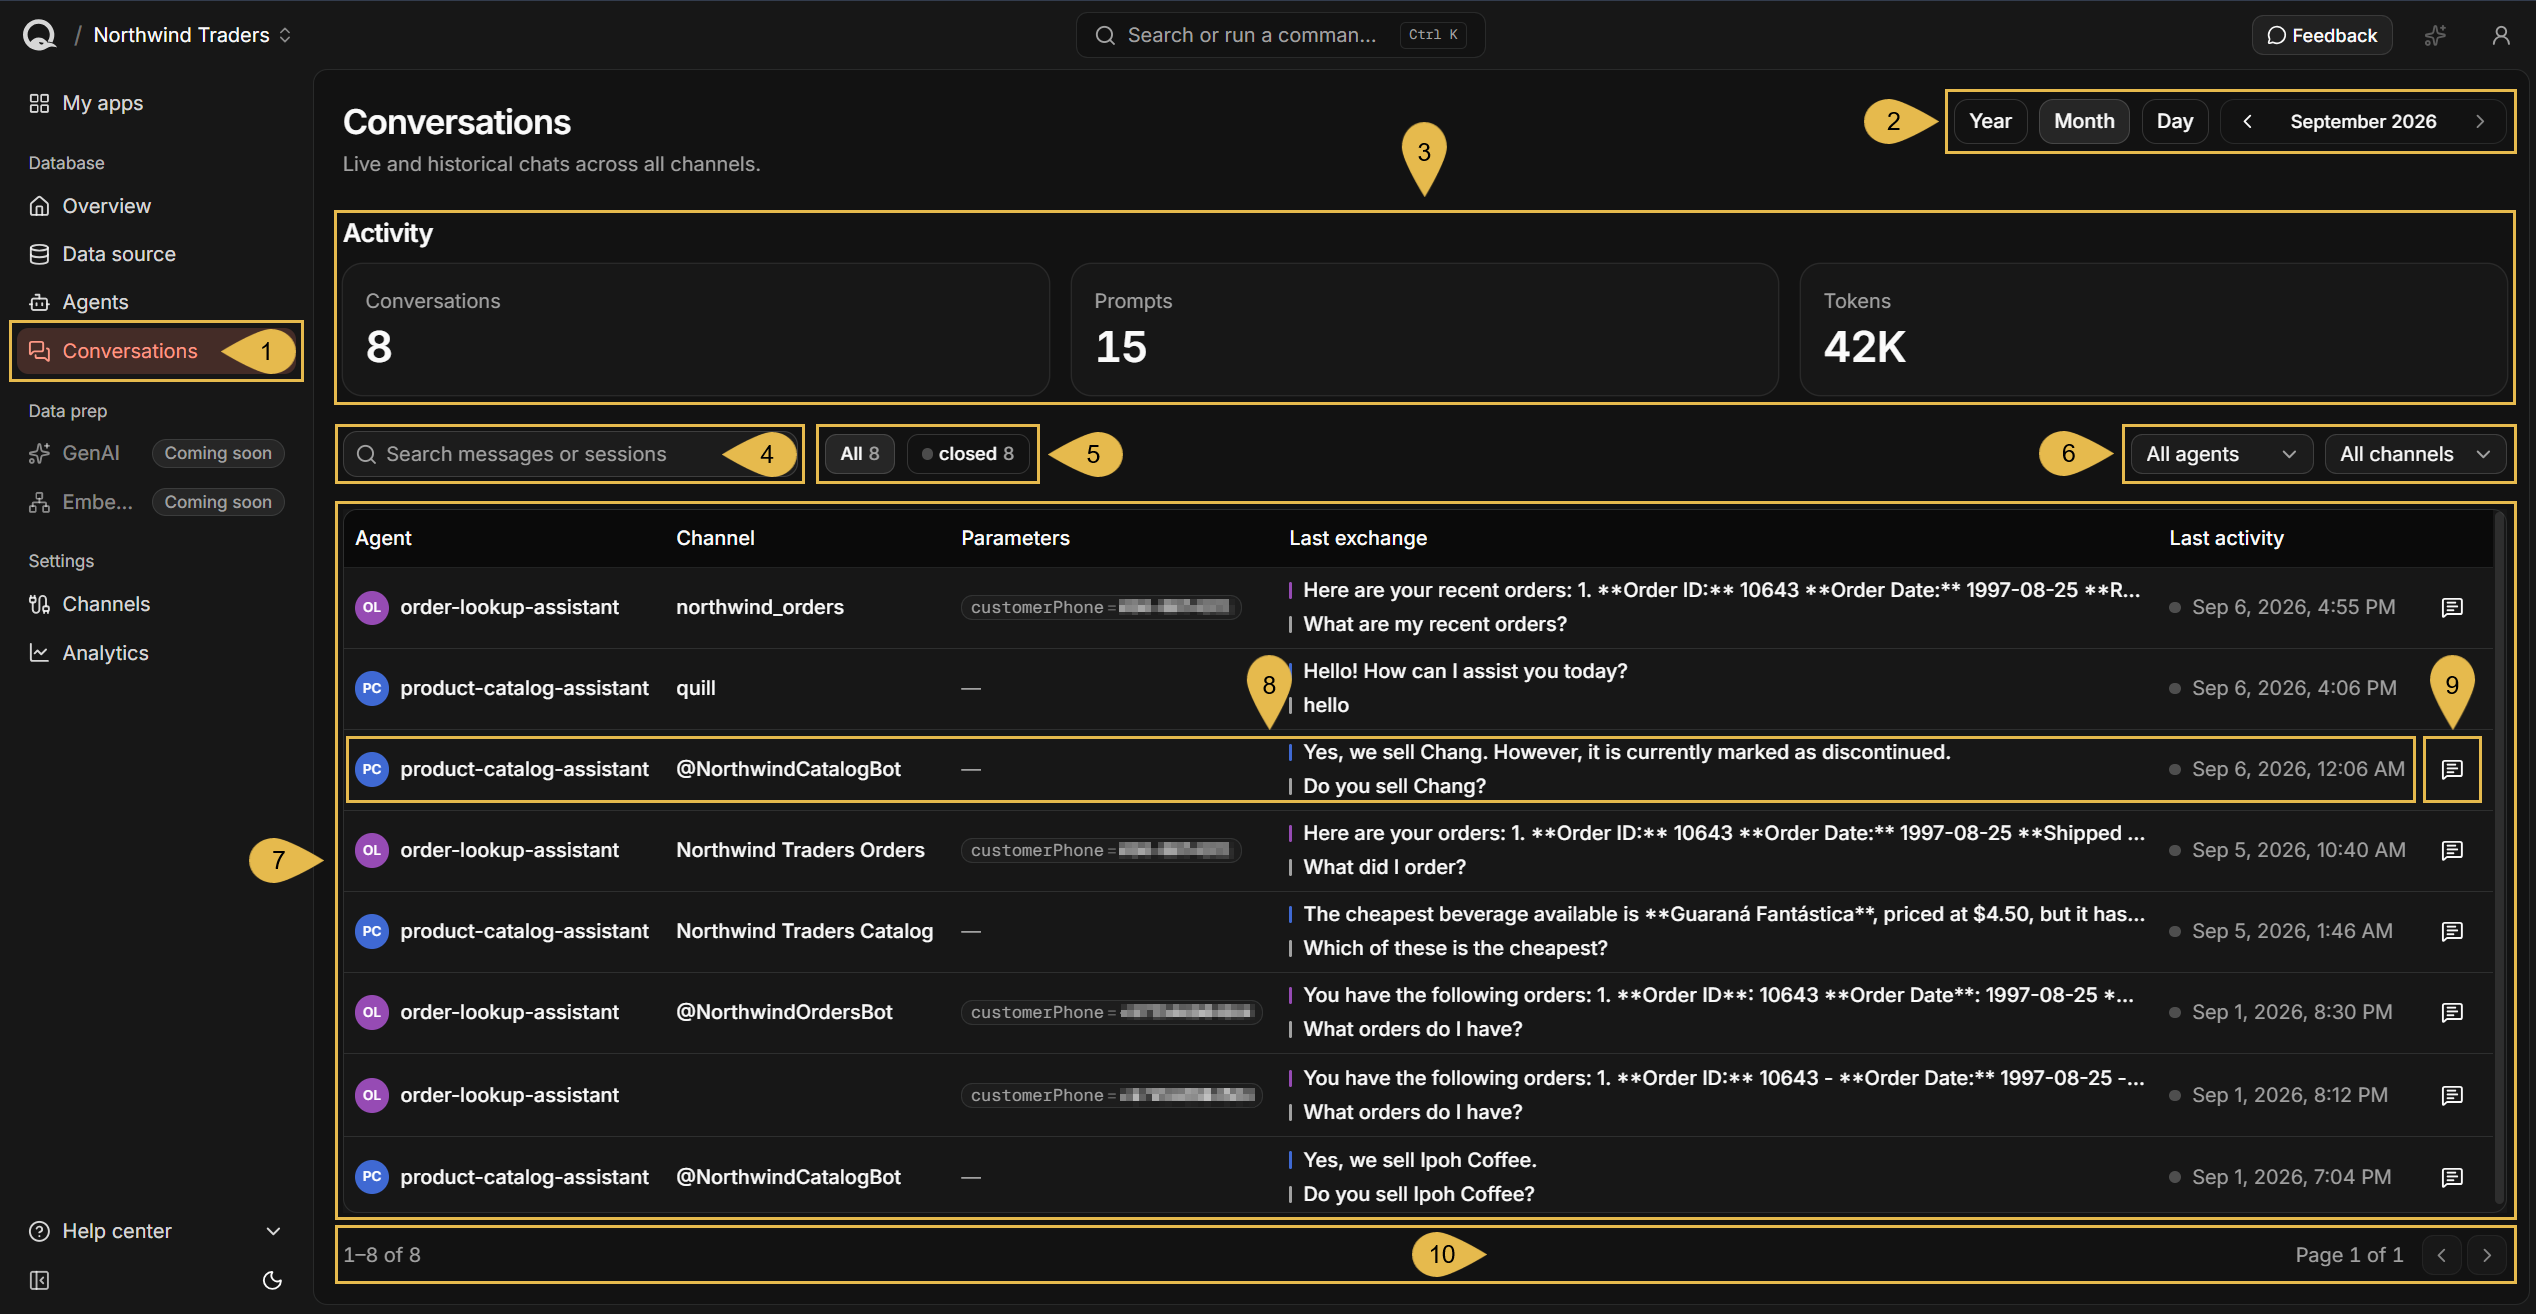Select the Northwind Traders Catalog channel cell
Viewport: 2536px width, 1314px height.
click(x=804, y=931)
